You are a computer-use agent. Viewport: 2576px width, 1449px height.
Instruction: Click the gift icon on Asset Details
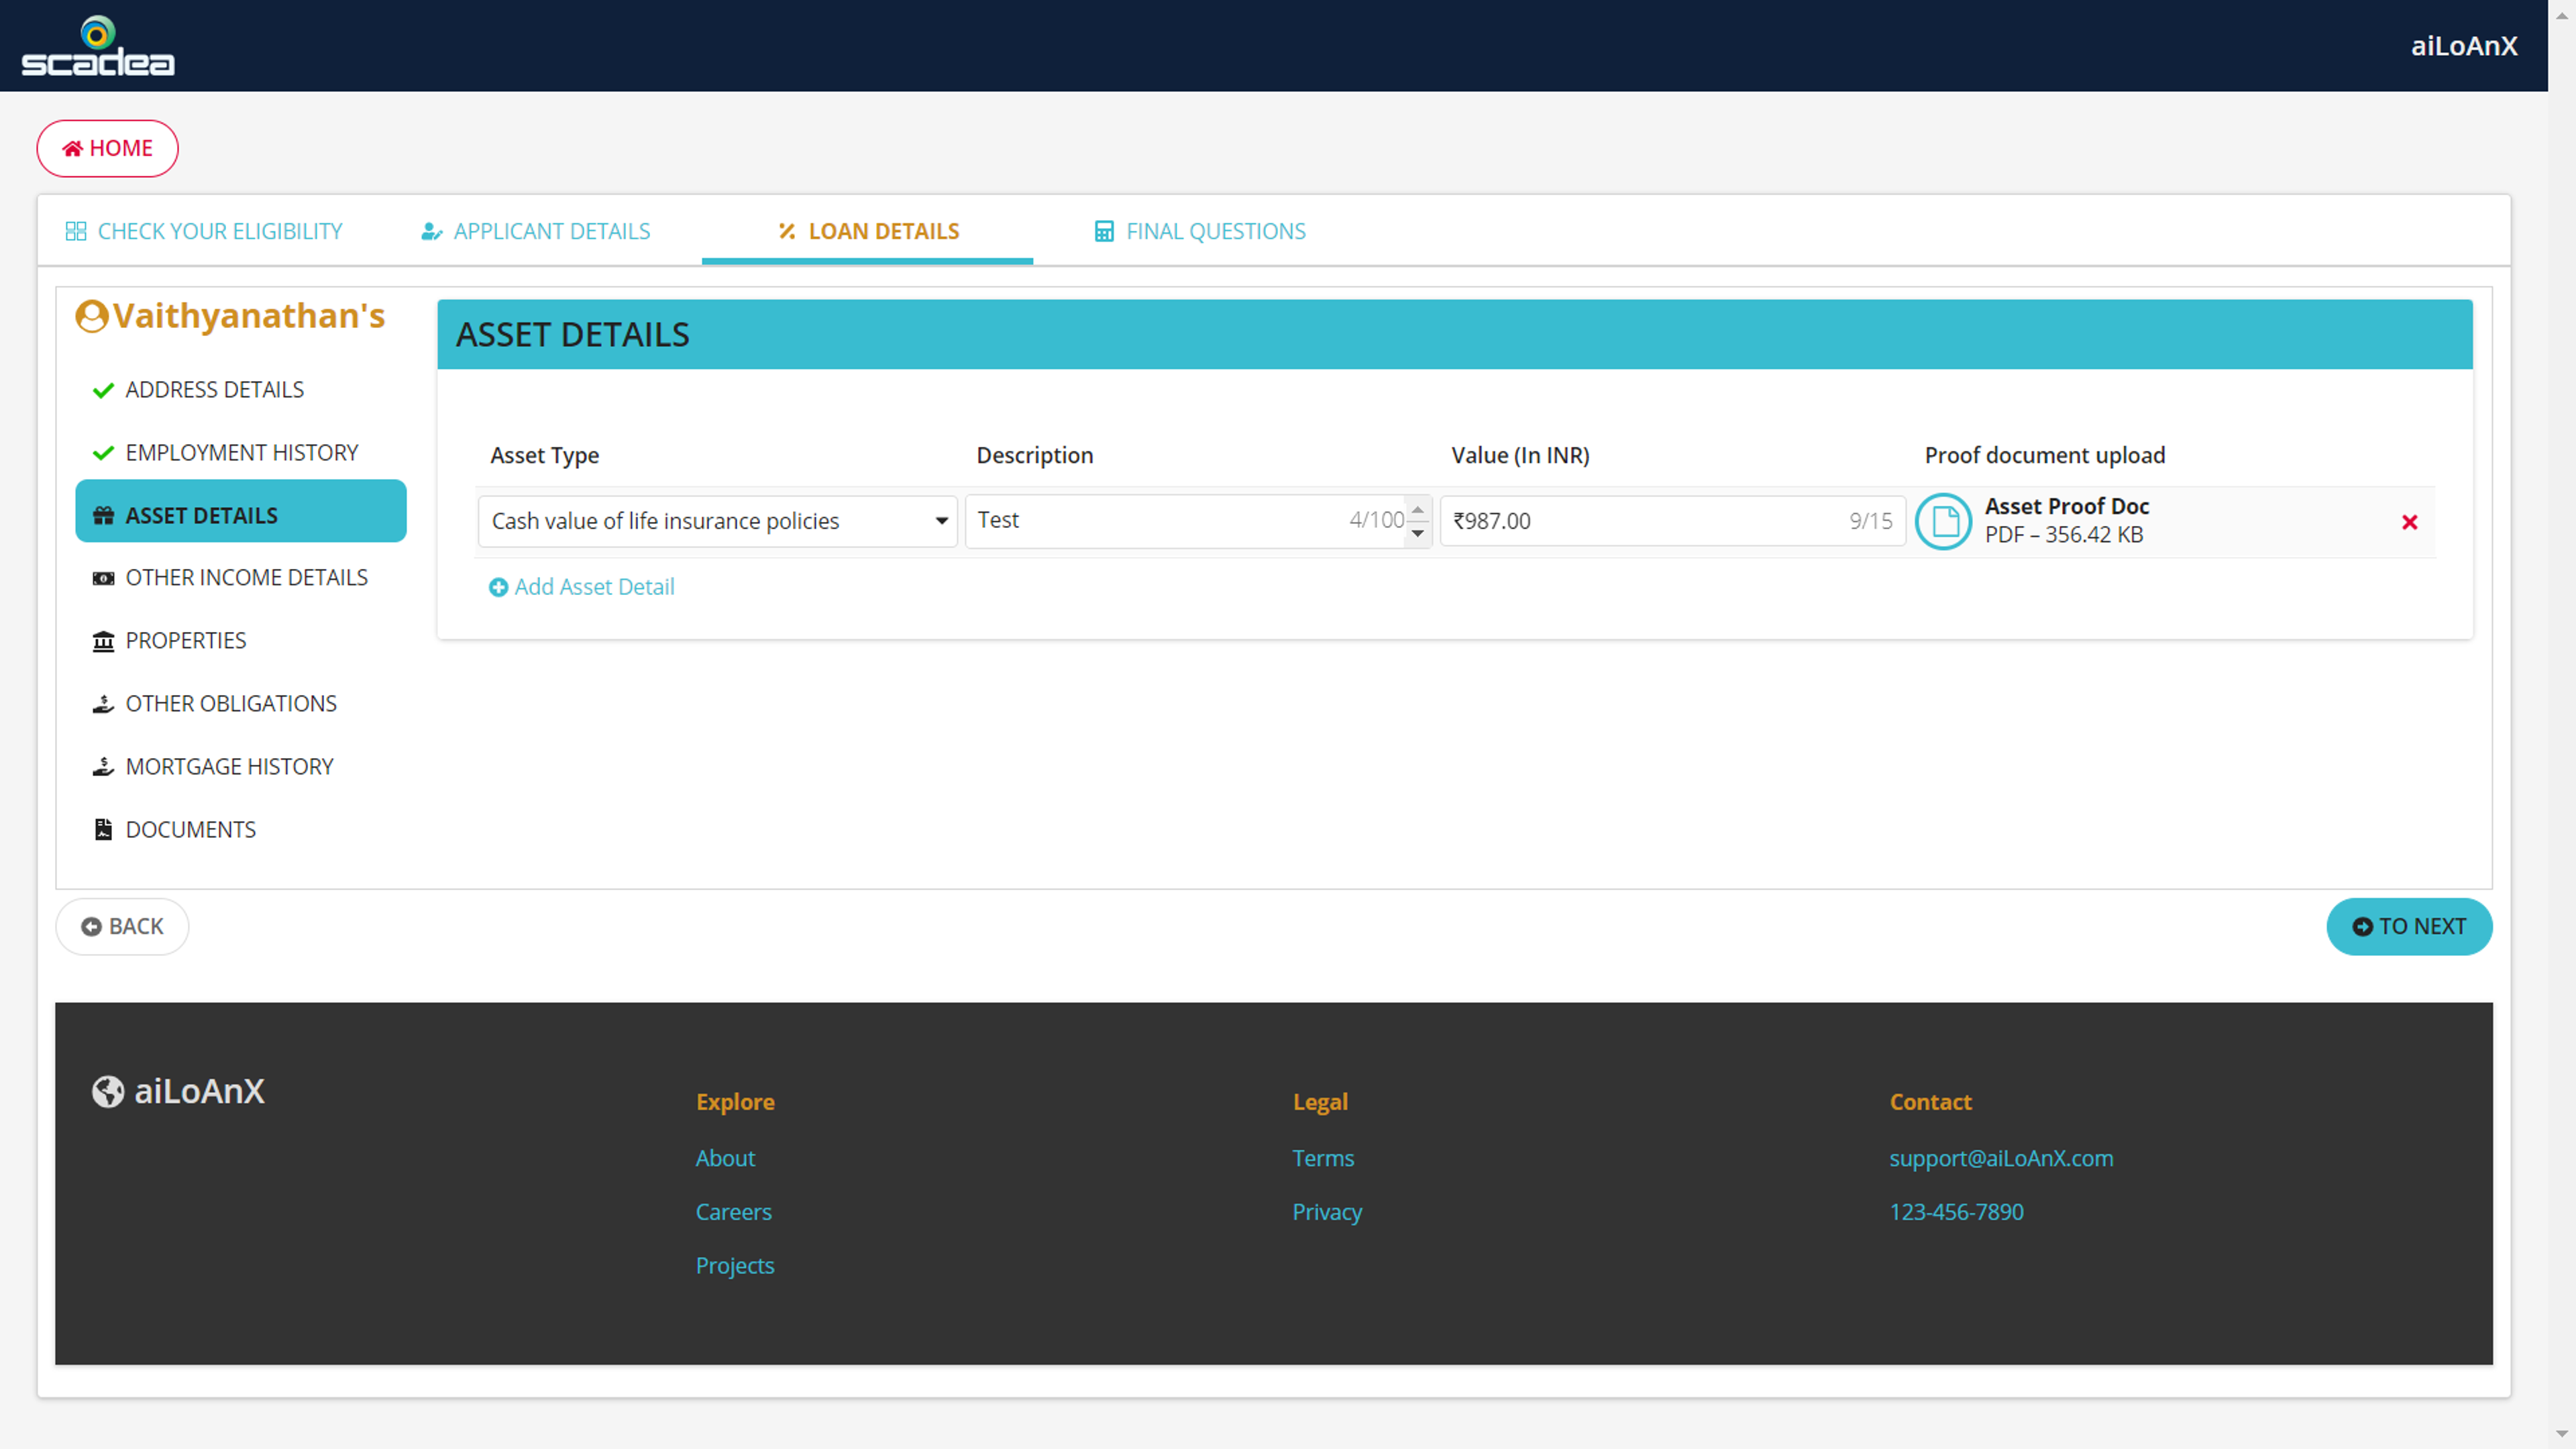(103, 516)
